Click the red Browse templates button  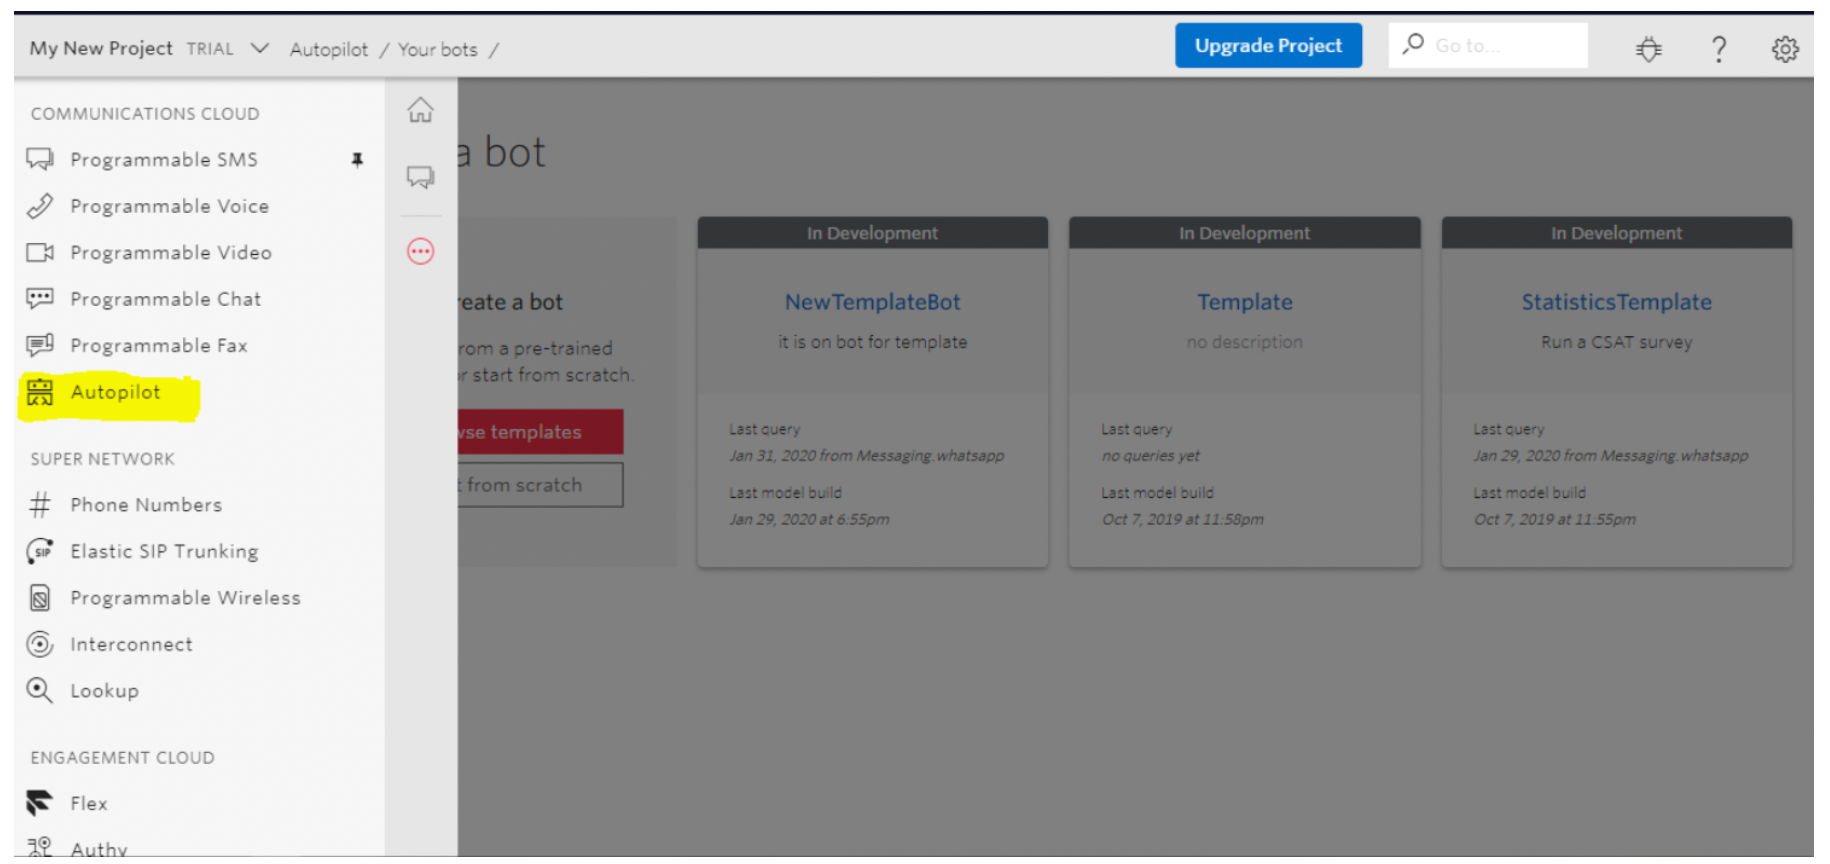pos(540,431)
